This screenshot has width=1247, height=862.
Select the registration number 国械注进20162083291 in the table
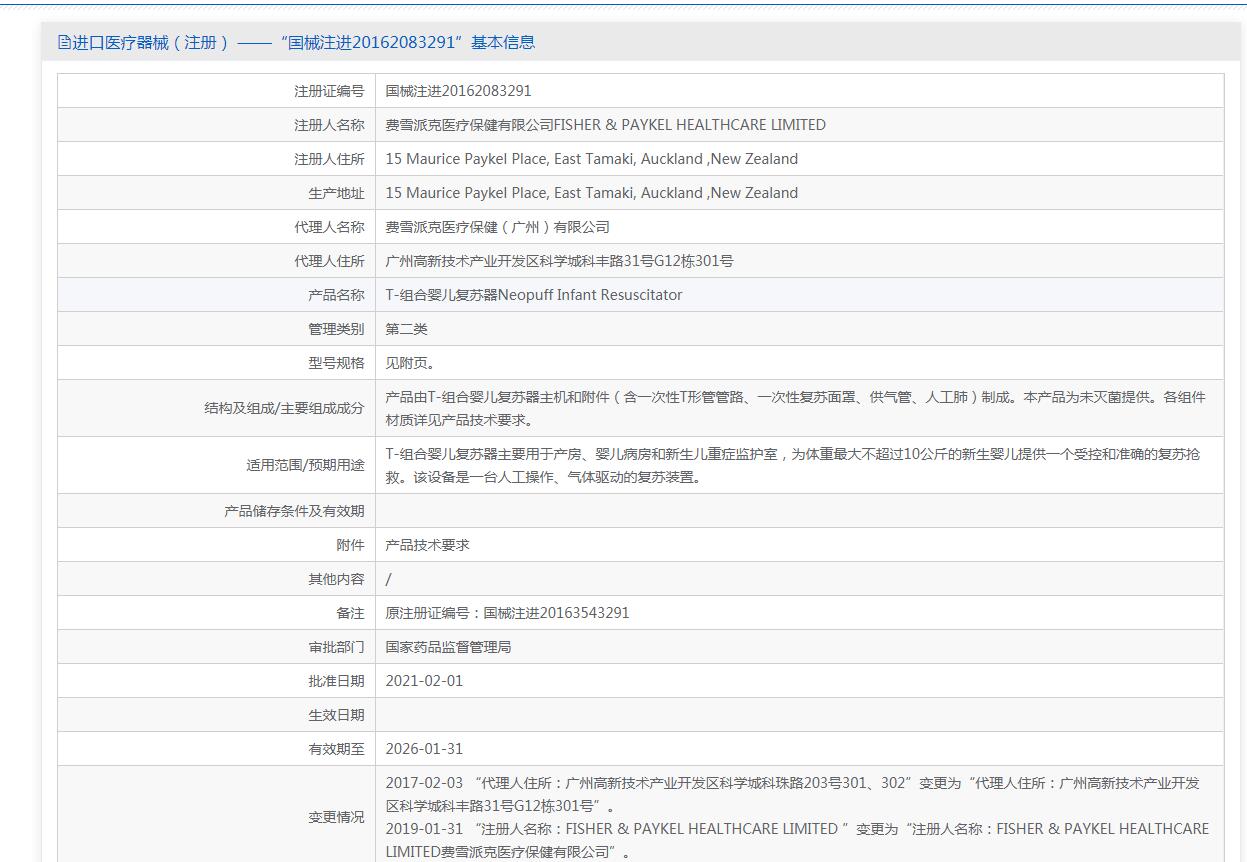[x=458, y=91]
